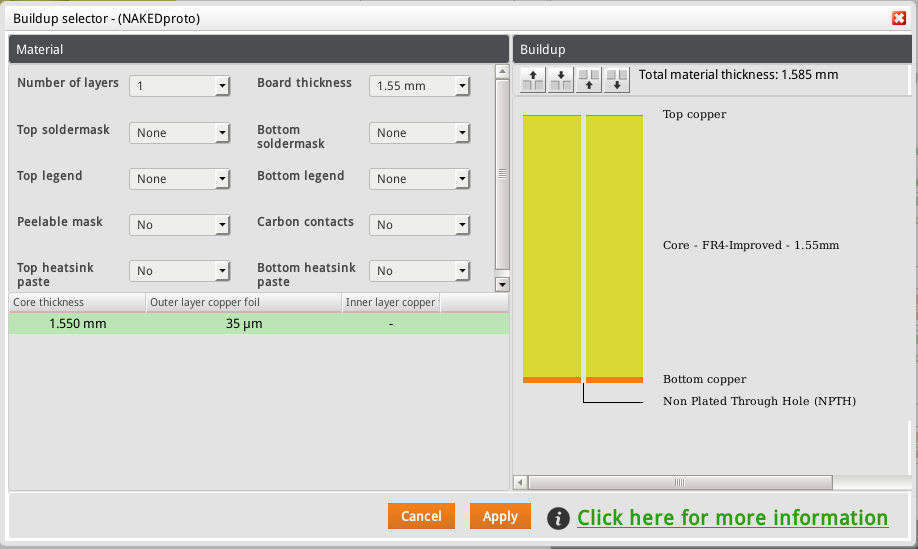Image resolution: width=918 pixels, height=549 pixels.
Task: Click the 'Non Plated Through Hole (NPTH)' label
Action: [x=759, y=401]
